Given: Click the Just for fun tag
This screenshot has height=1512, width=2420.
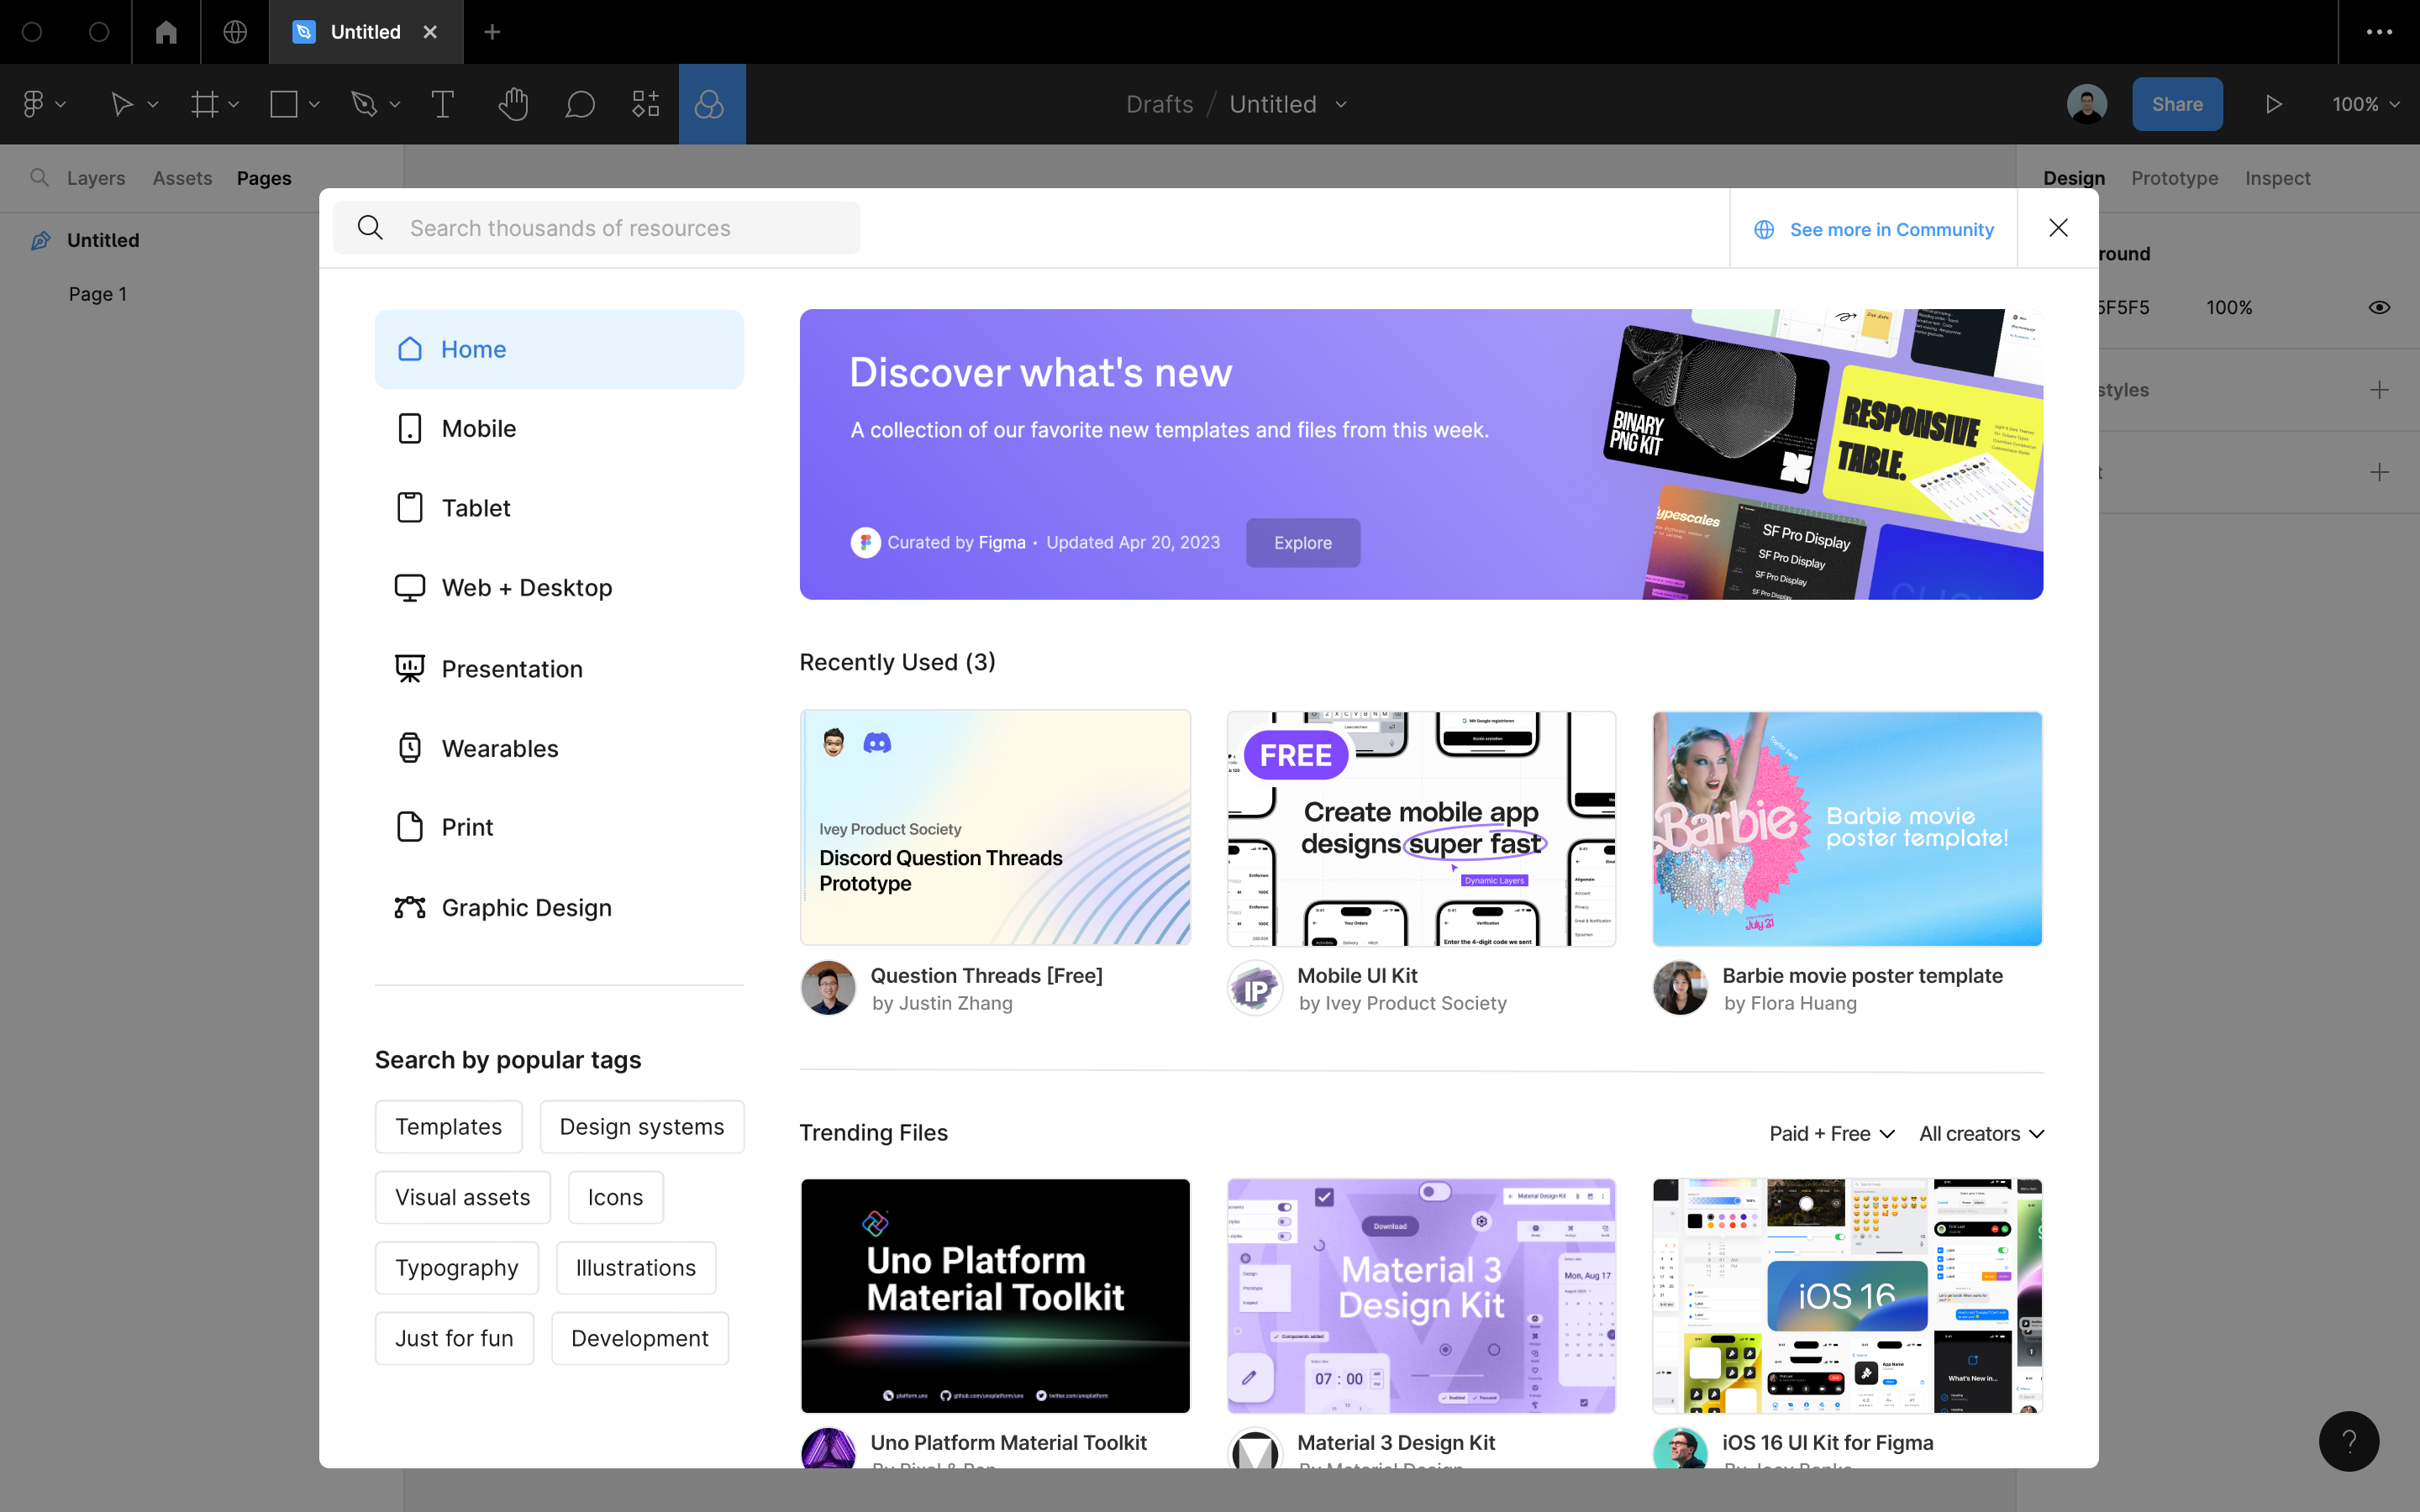Looking at the screenshot, I should [x=454, y=1338].
